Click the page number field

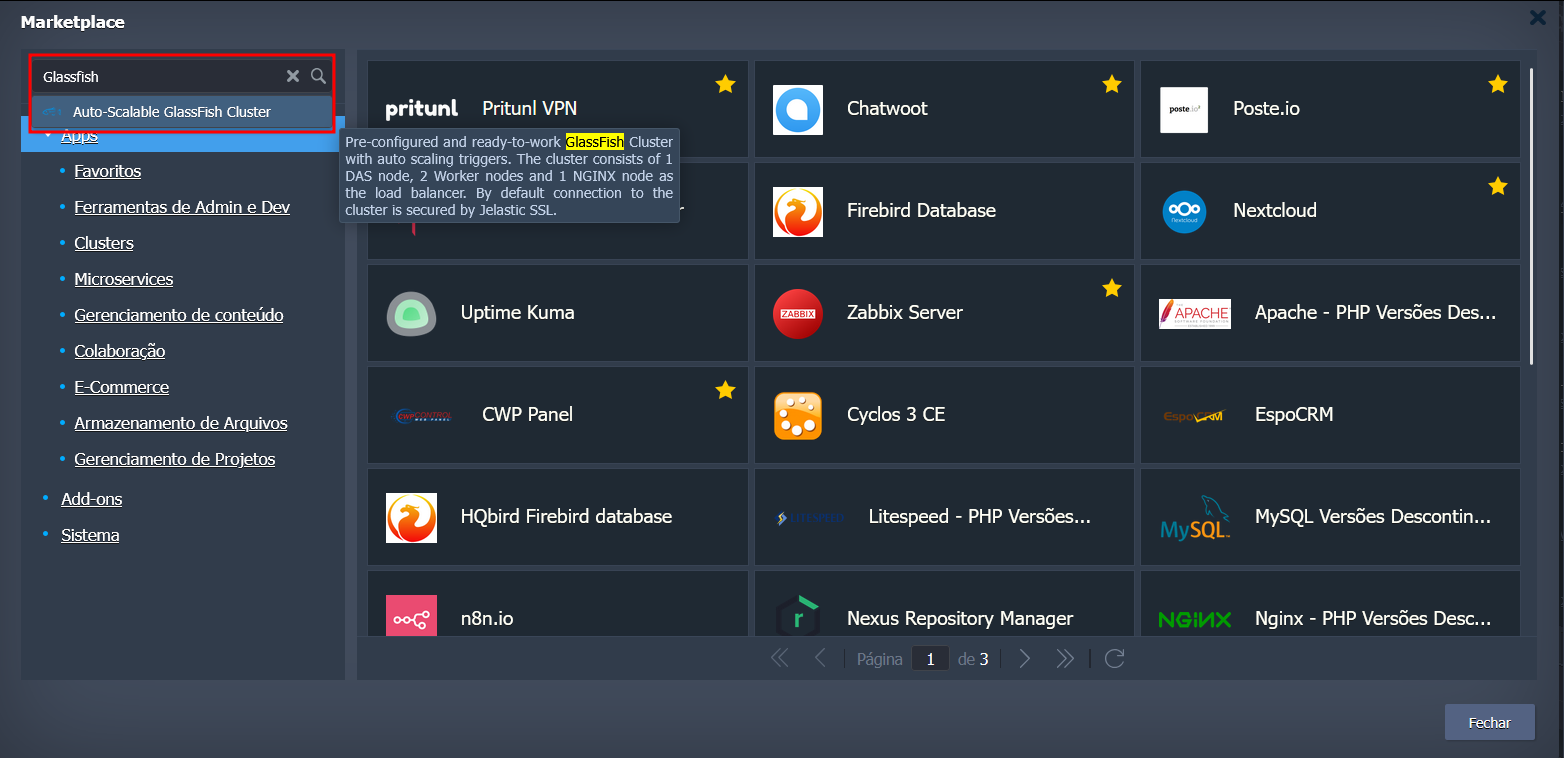tap(930, 659)
